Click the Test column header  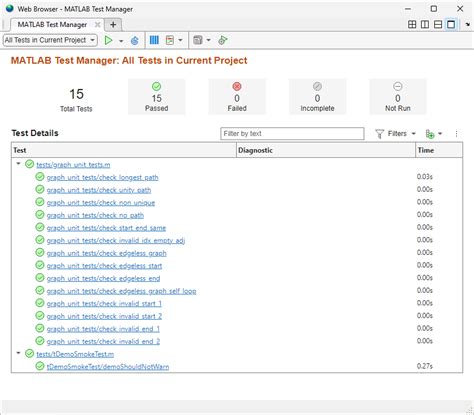tap(124, 150)
